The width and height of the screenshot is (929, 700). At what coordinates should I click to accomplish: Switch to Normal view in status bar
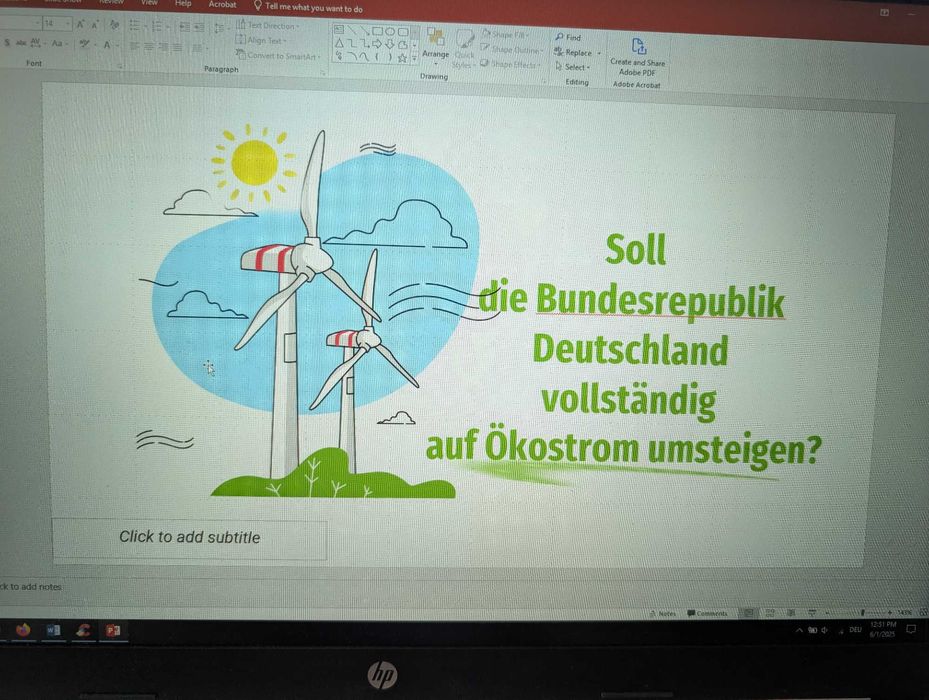[749, 613]
